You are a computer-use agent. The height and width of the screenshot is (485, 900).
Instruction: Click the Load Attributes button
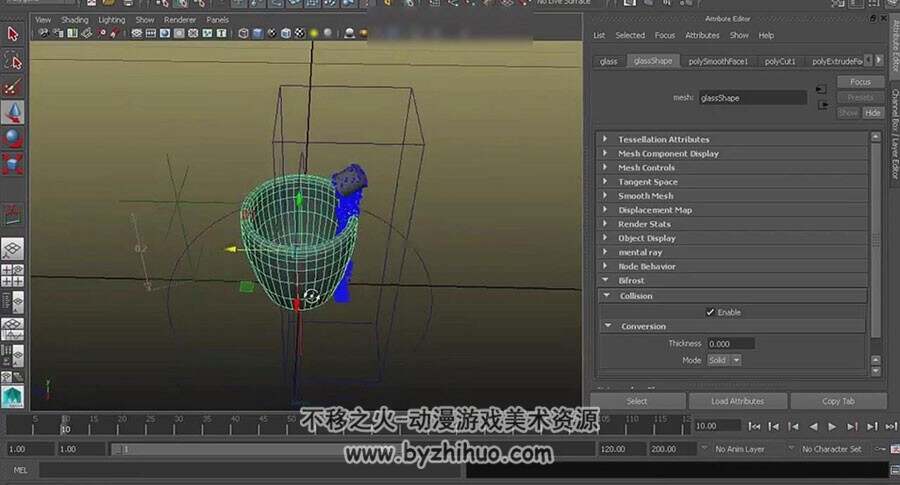[x=738, y=401]
